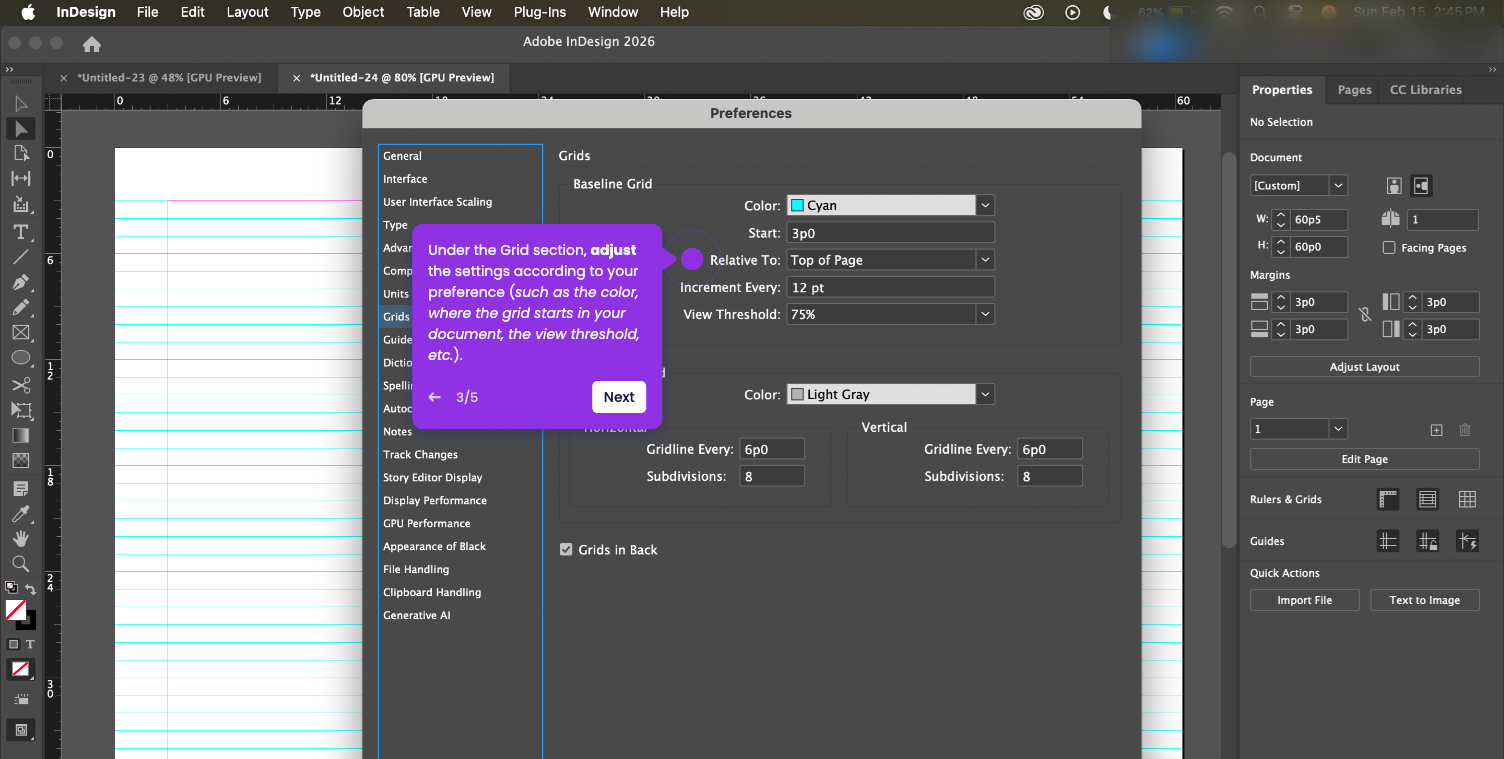Switch to the Pages panel tab

[x=1354, y=90]
